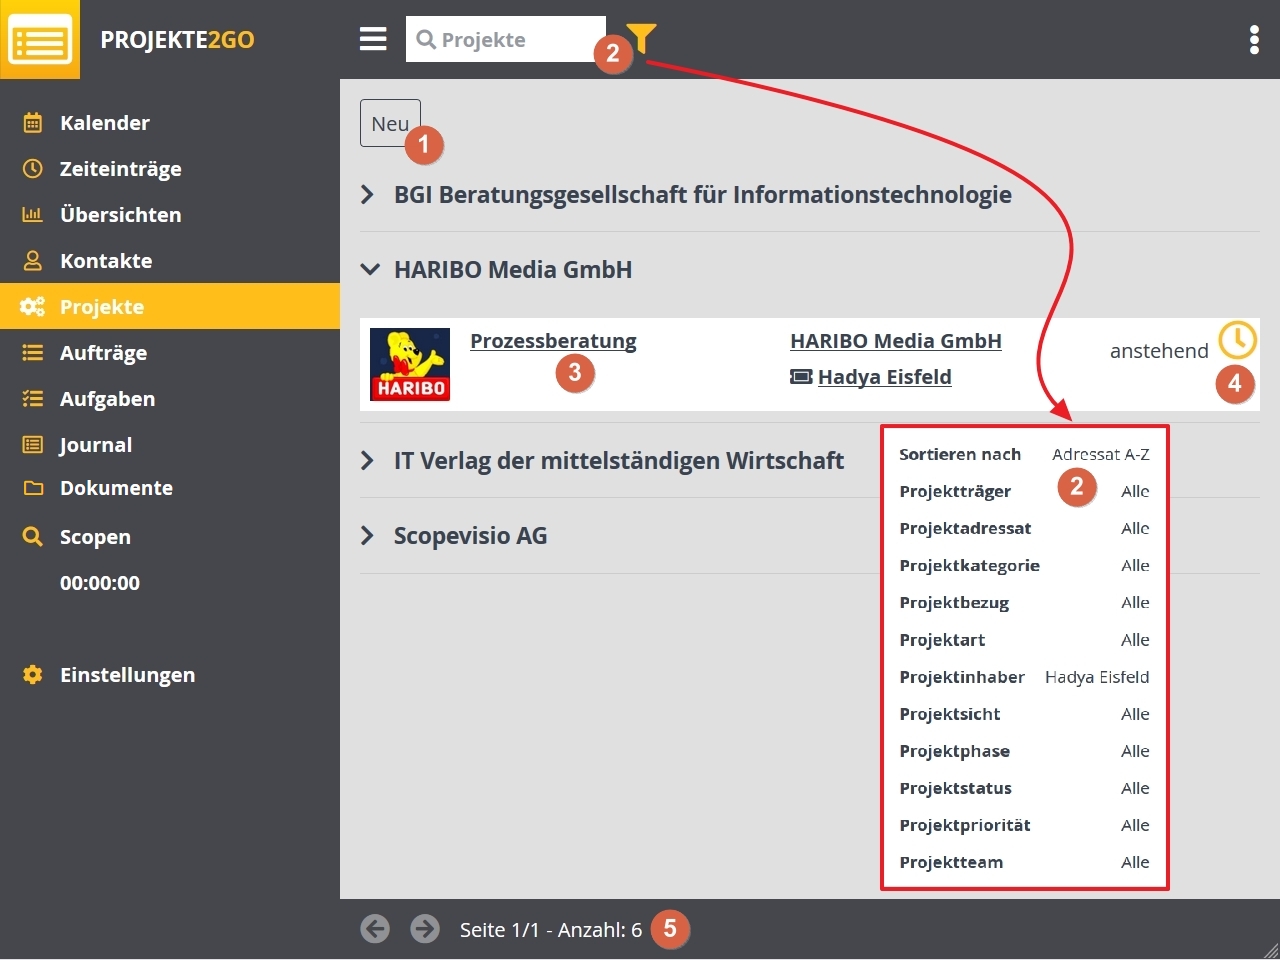Click the Projekte search field
This screenshot has width=1280, height=960.
tap(506, 39)
